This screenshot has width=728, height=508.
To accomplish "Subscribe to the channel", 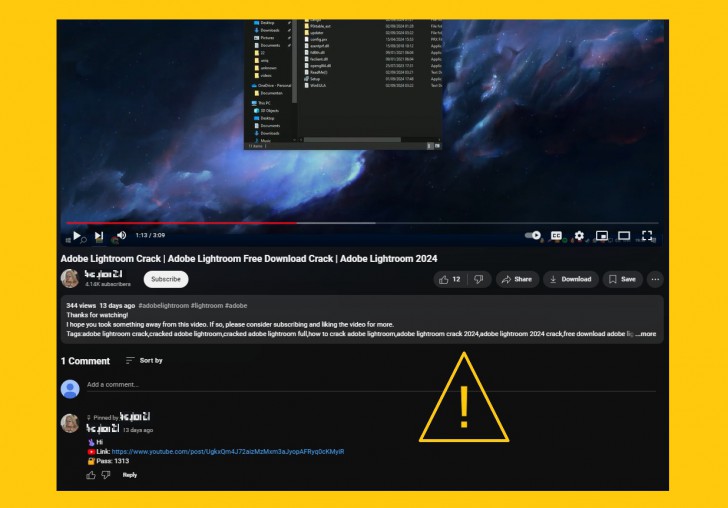I will [166, 279].
